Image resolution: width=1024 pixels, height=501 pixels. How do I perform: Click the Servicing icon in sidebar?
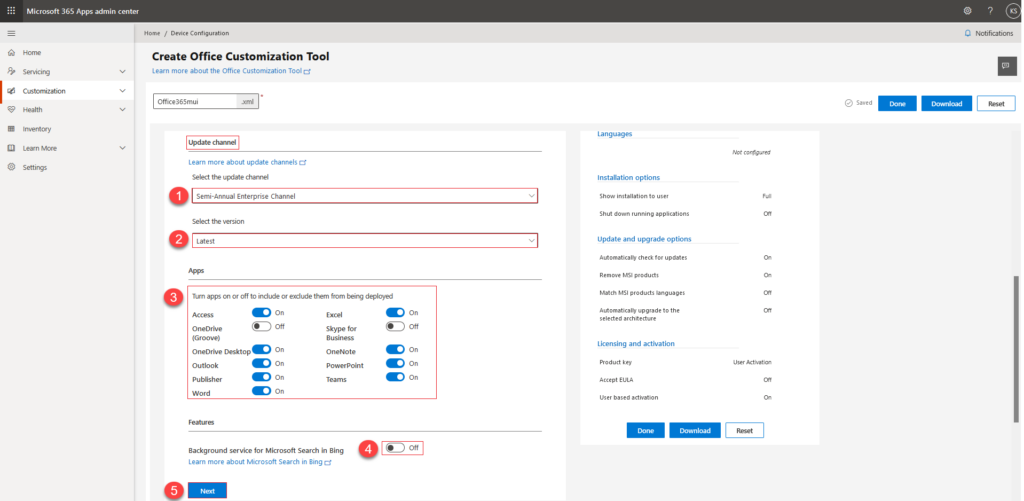tap(11, 71)
